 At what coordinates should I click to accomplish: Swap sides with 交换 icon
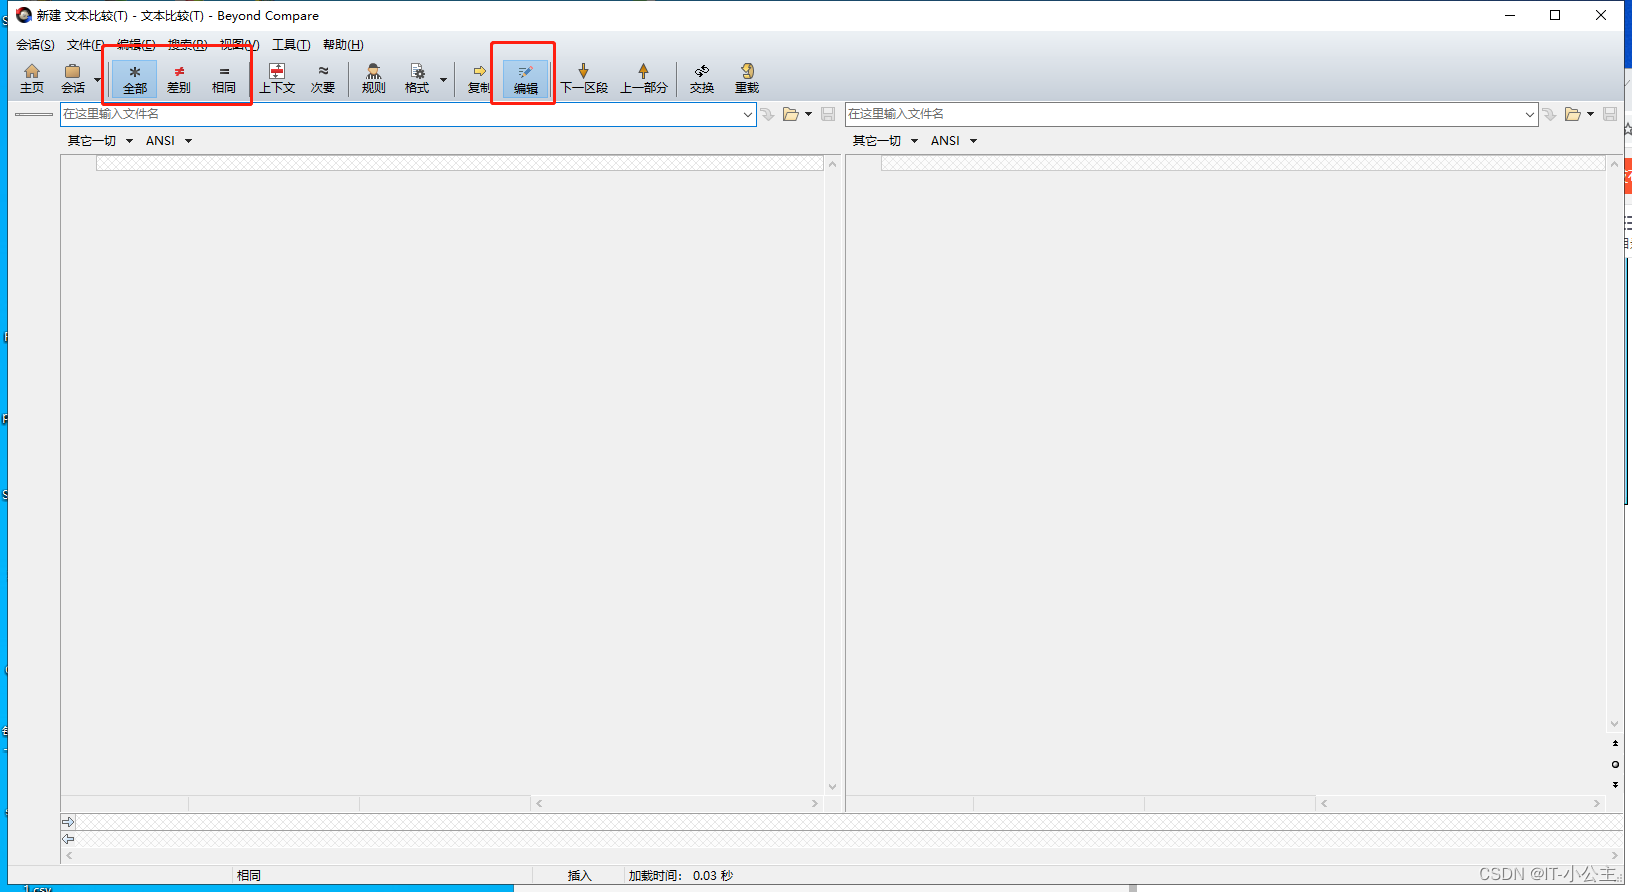[x=702, y=79]
